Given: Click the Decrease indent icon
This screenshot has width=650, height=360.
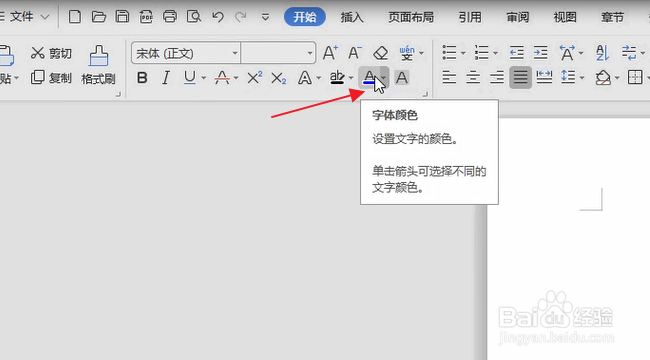Looking at the screenshot, I should point(517,53).
